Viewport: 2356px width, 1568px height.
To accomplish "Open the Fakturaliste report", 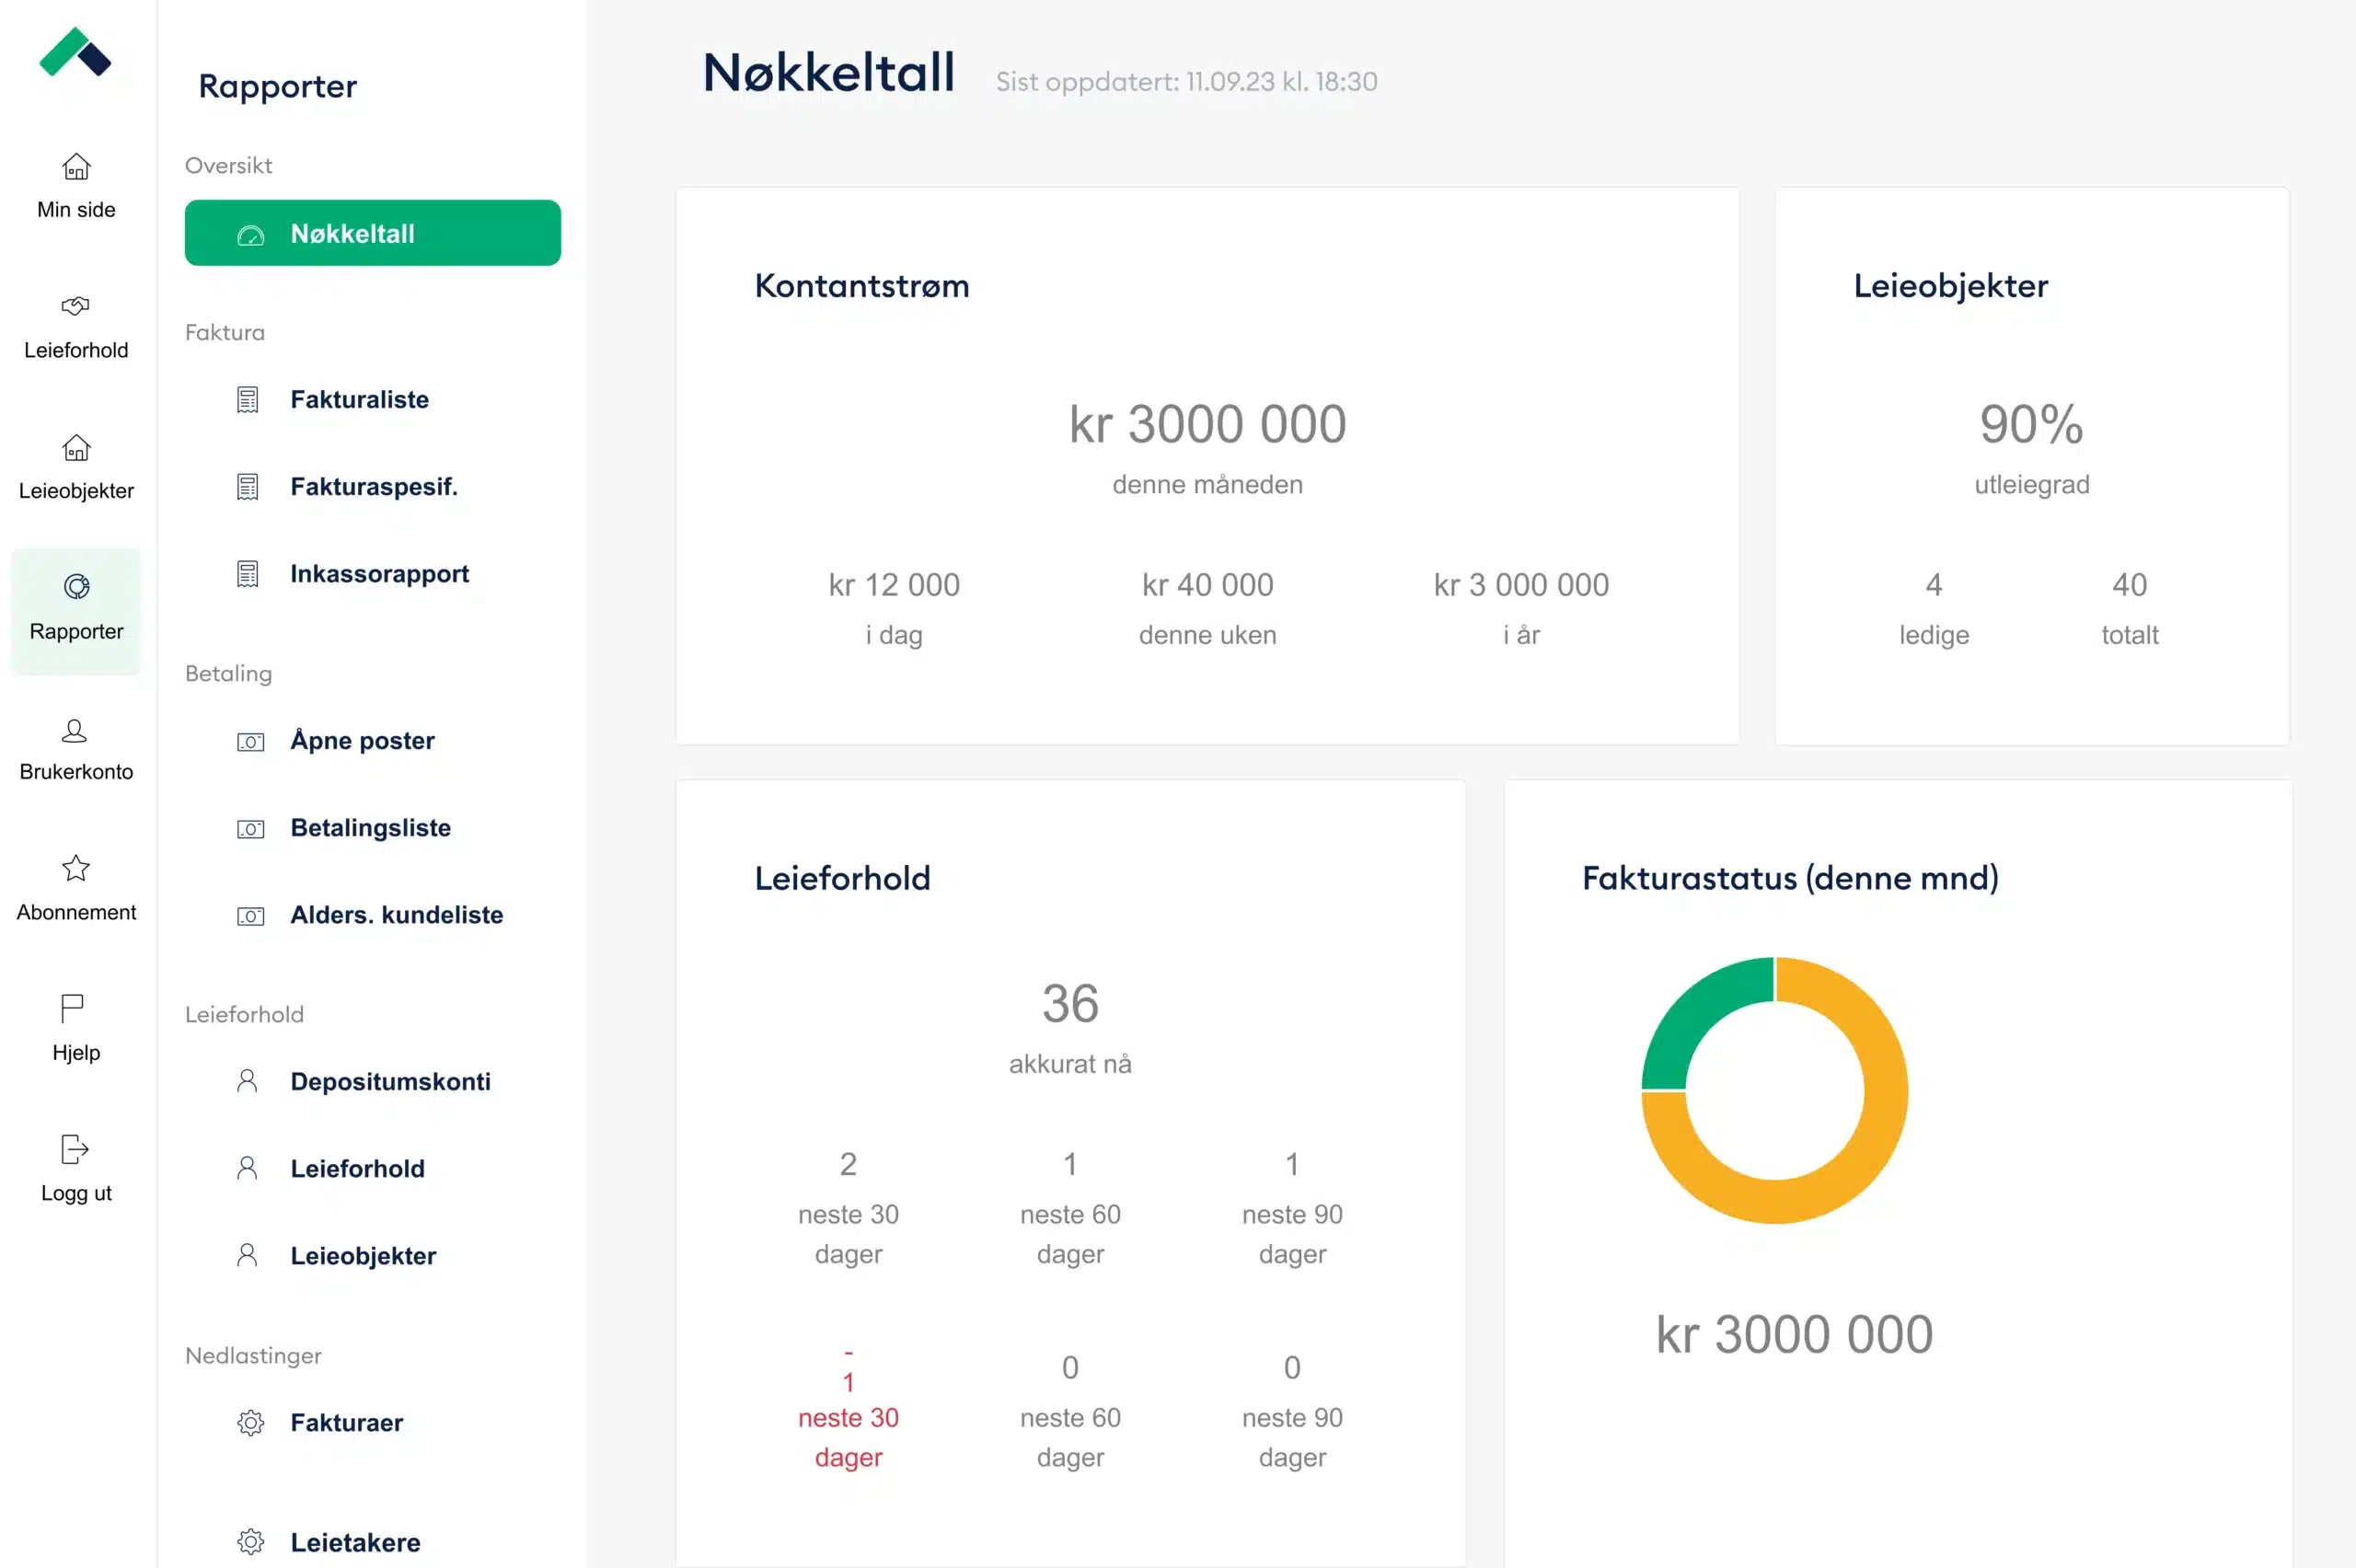I will point(359,400).
